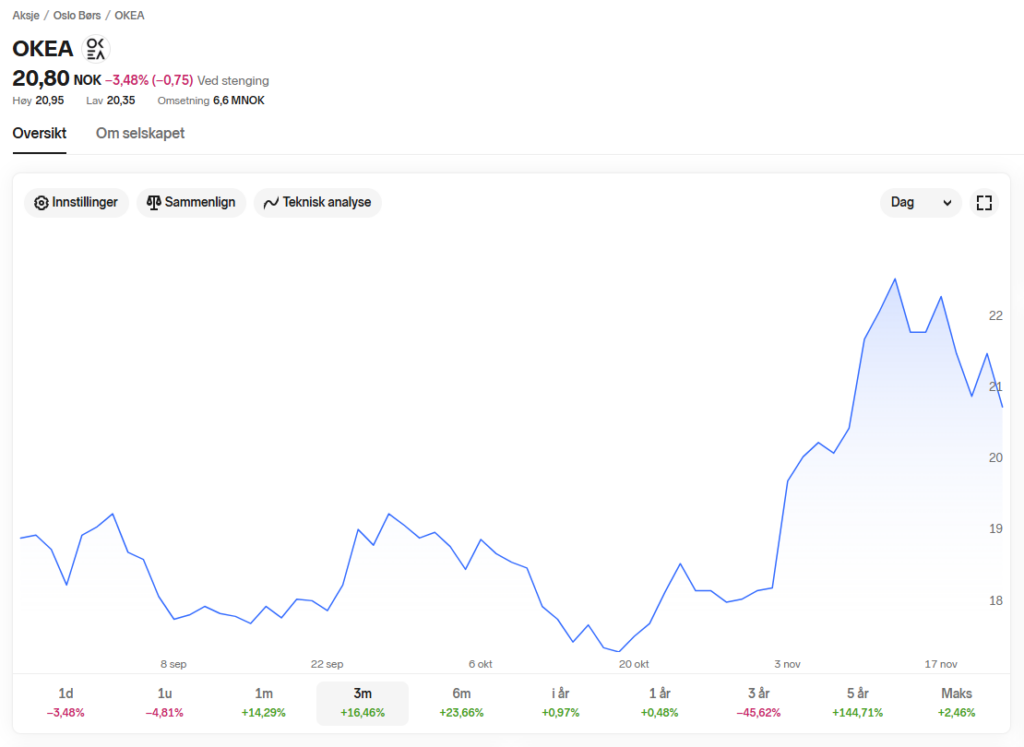
Task: Choose the 1m period
Action: tap(264, 702)
